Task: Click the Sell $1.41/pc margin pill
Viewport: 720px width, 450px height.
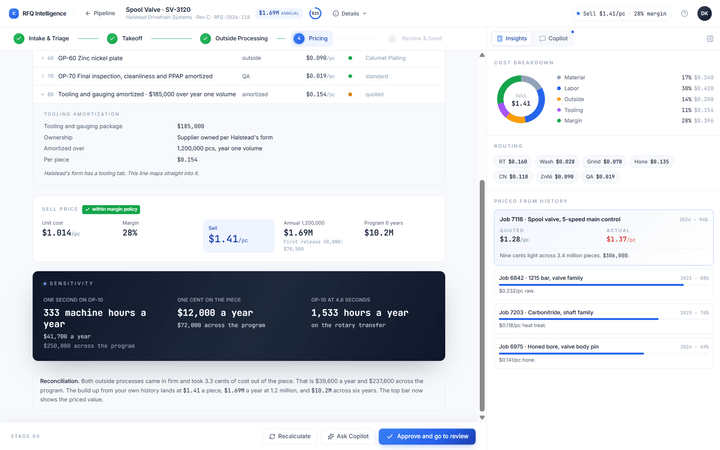Action: pos(621,14)
